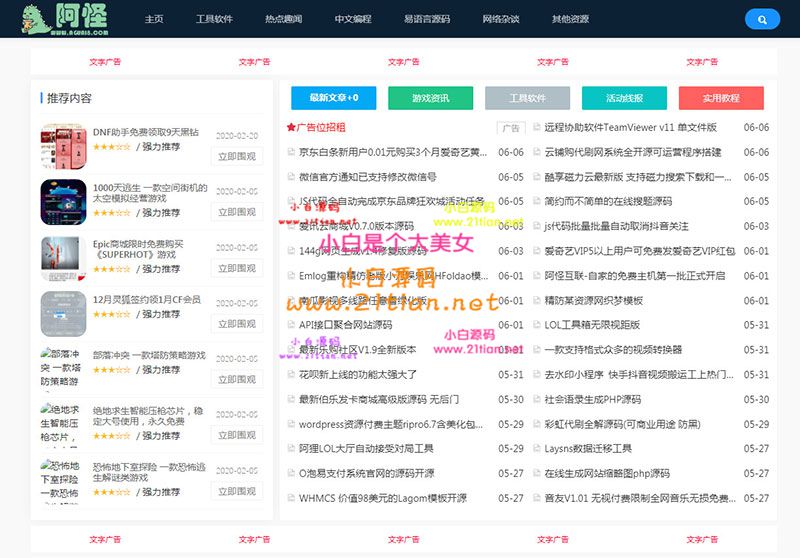Open 精防某资源网织梦模板 article

pyautogui.click(x=593, y=300)
